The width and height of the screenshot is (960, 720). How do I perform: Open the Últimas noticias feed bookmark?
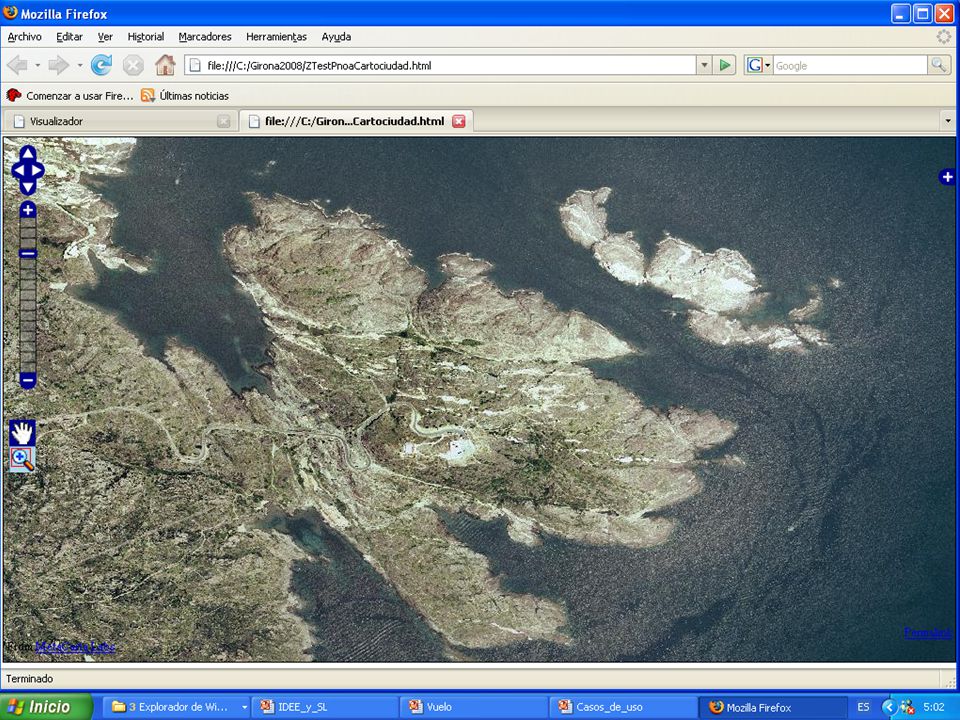[x=185, y=96]
